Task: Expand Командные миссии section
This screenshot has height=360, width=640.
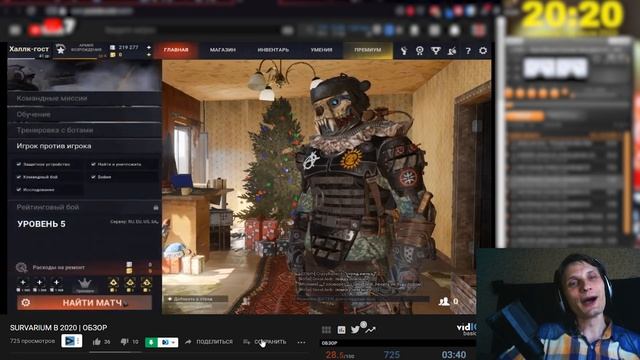Action: [84, 98]
